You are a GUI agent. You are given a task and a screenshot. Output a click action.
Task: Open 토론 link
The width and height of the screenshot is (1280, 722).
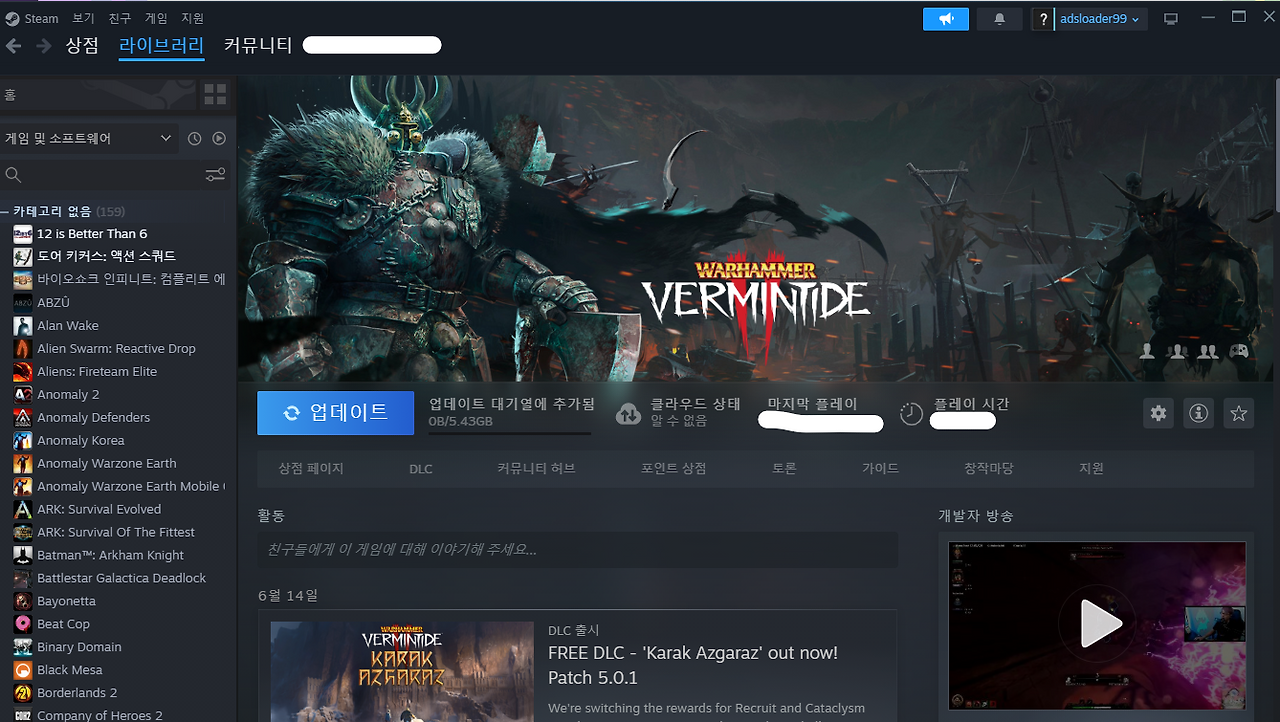pyautogui.click(x=784, y=468)
